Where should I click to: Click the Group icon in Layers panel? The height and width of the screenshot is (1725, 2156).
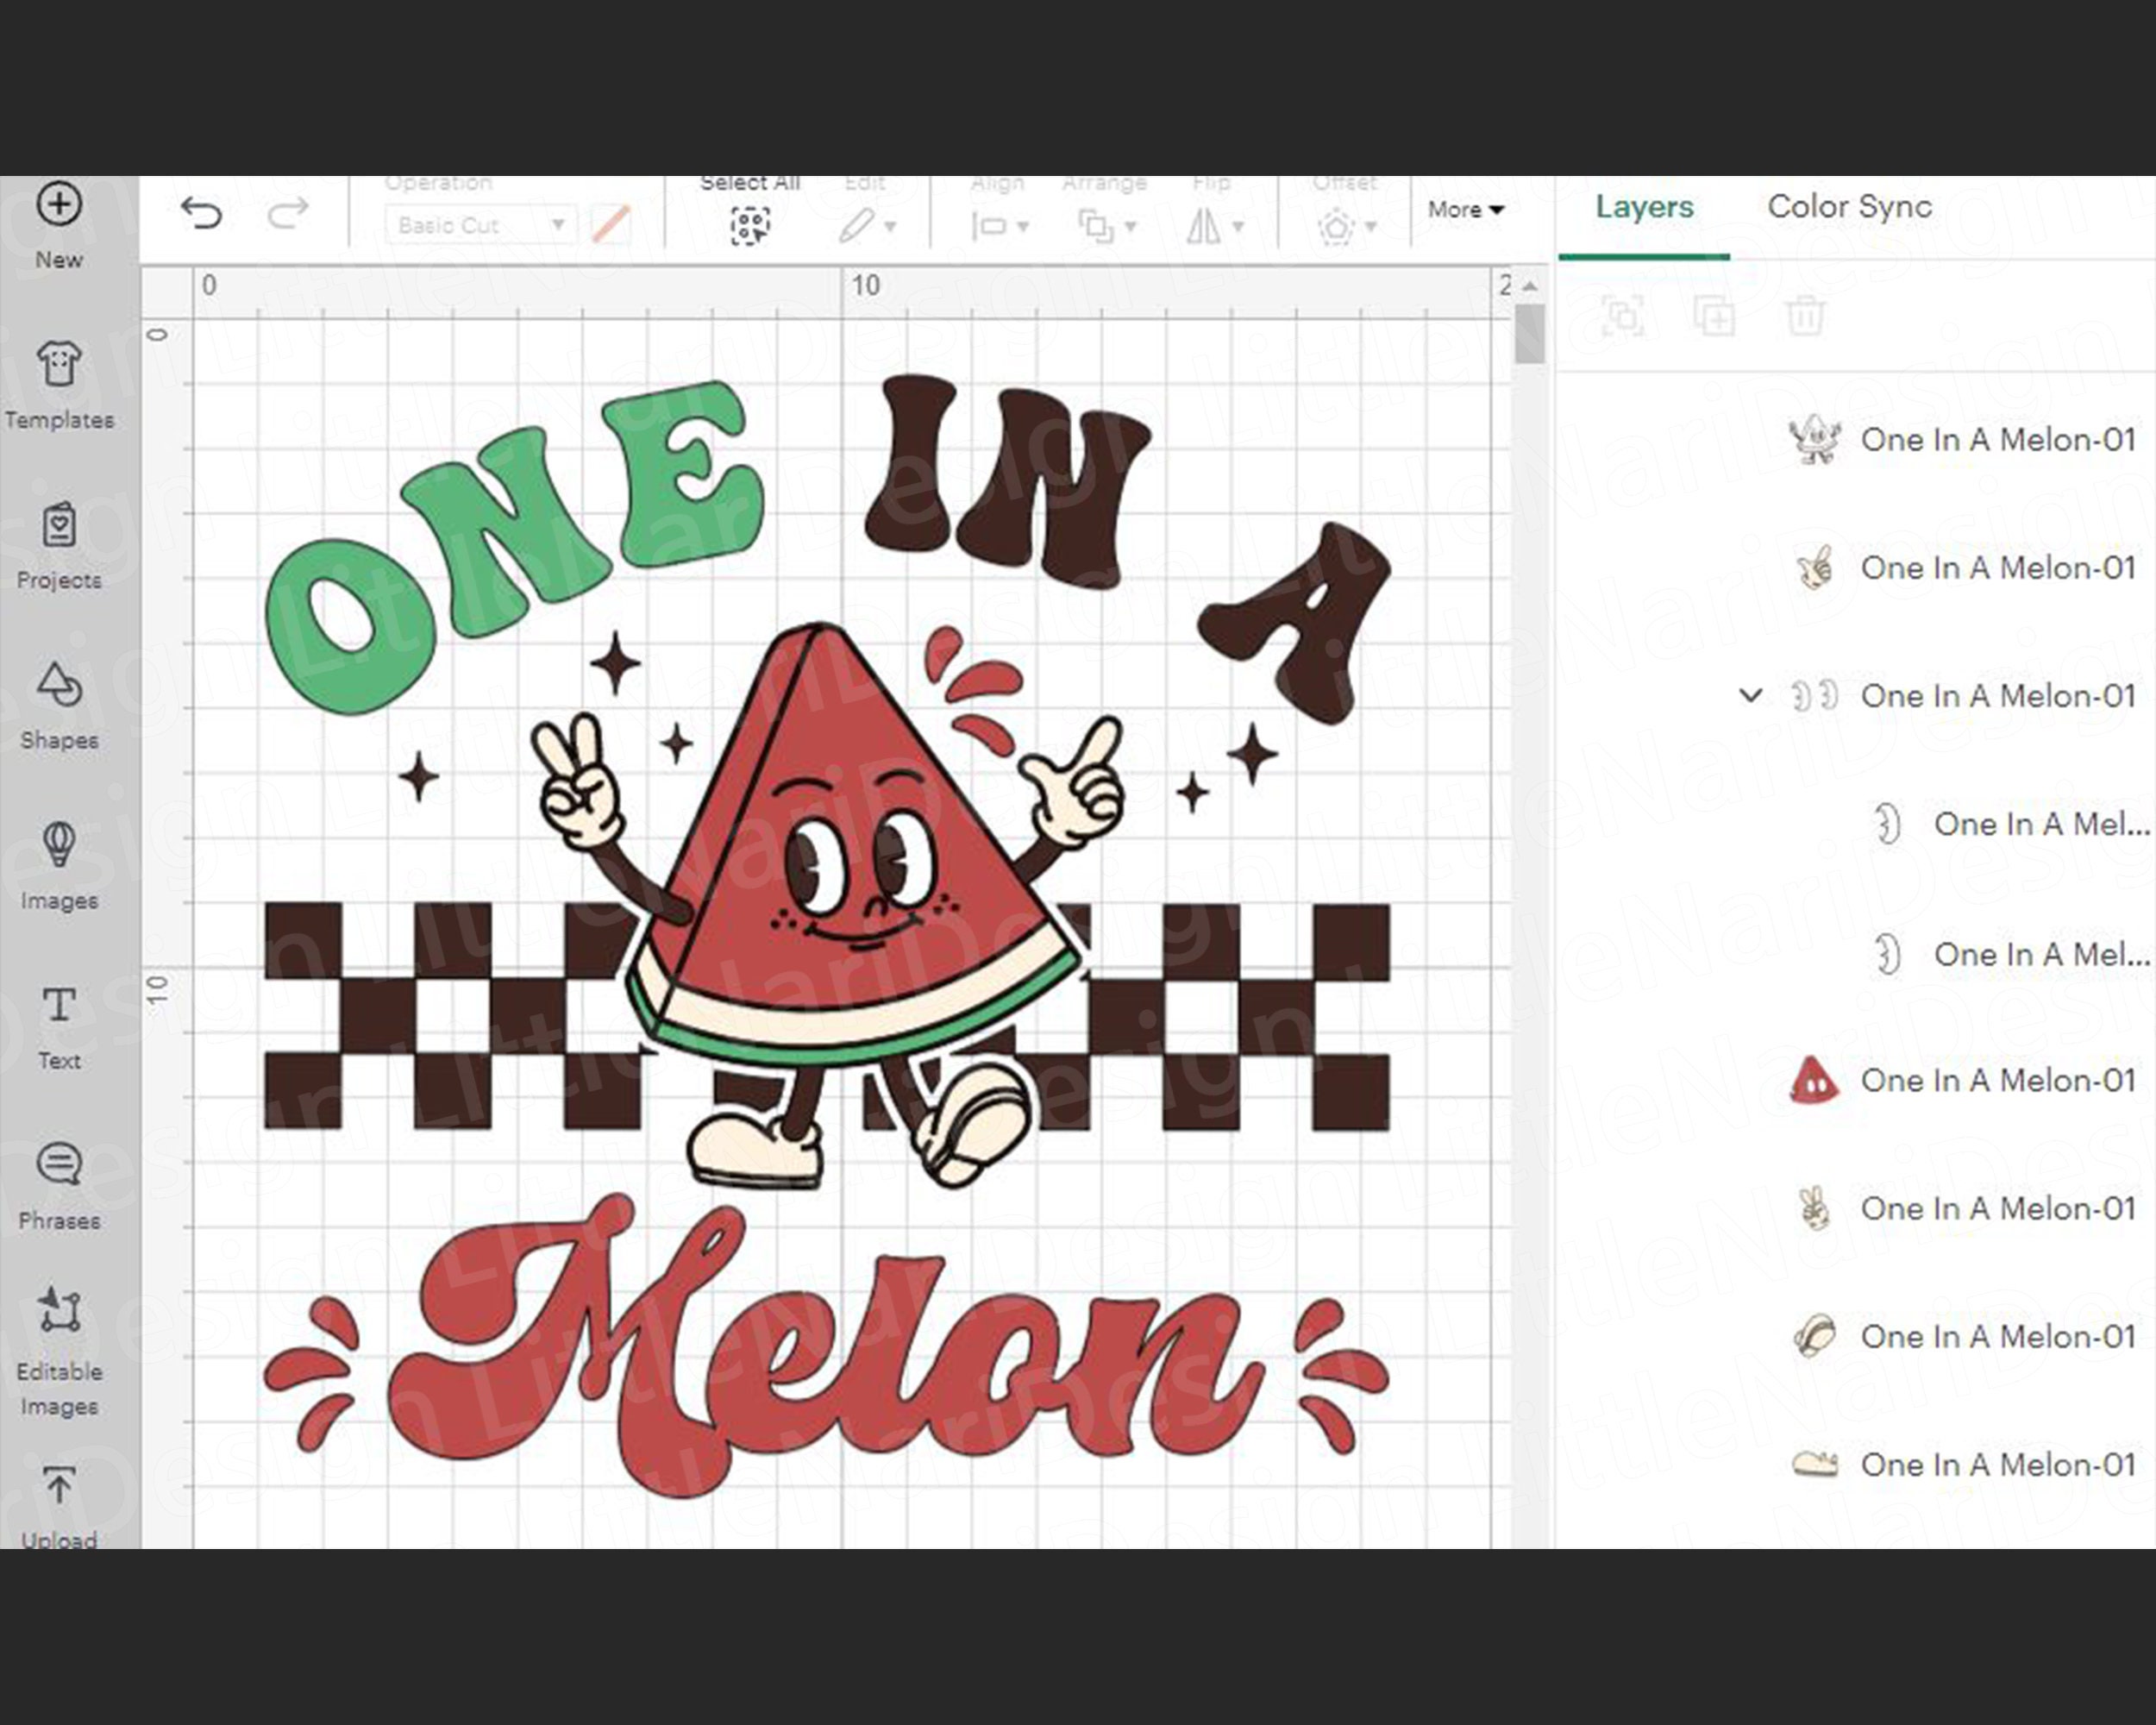point(1622,317)
